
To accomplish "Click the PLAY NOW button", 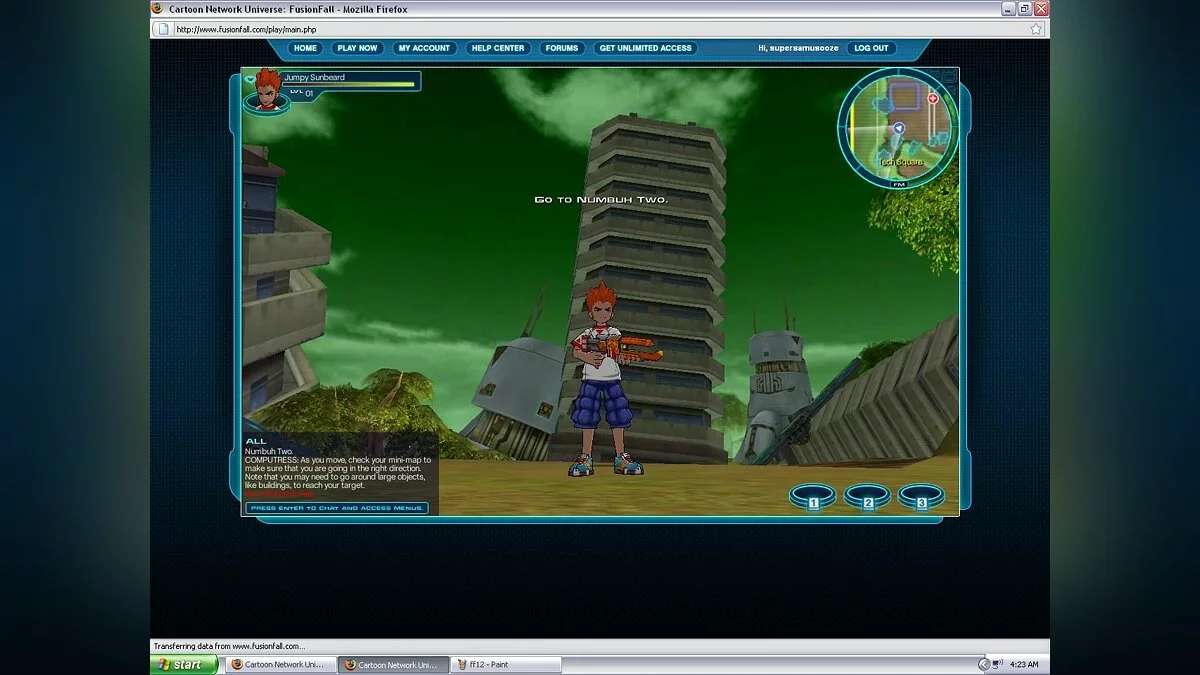I will pos(357,48).
